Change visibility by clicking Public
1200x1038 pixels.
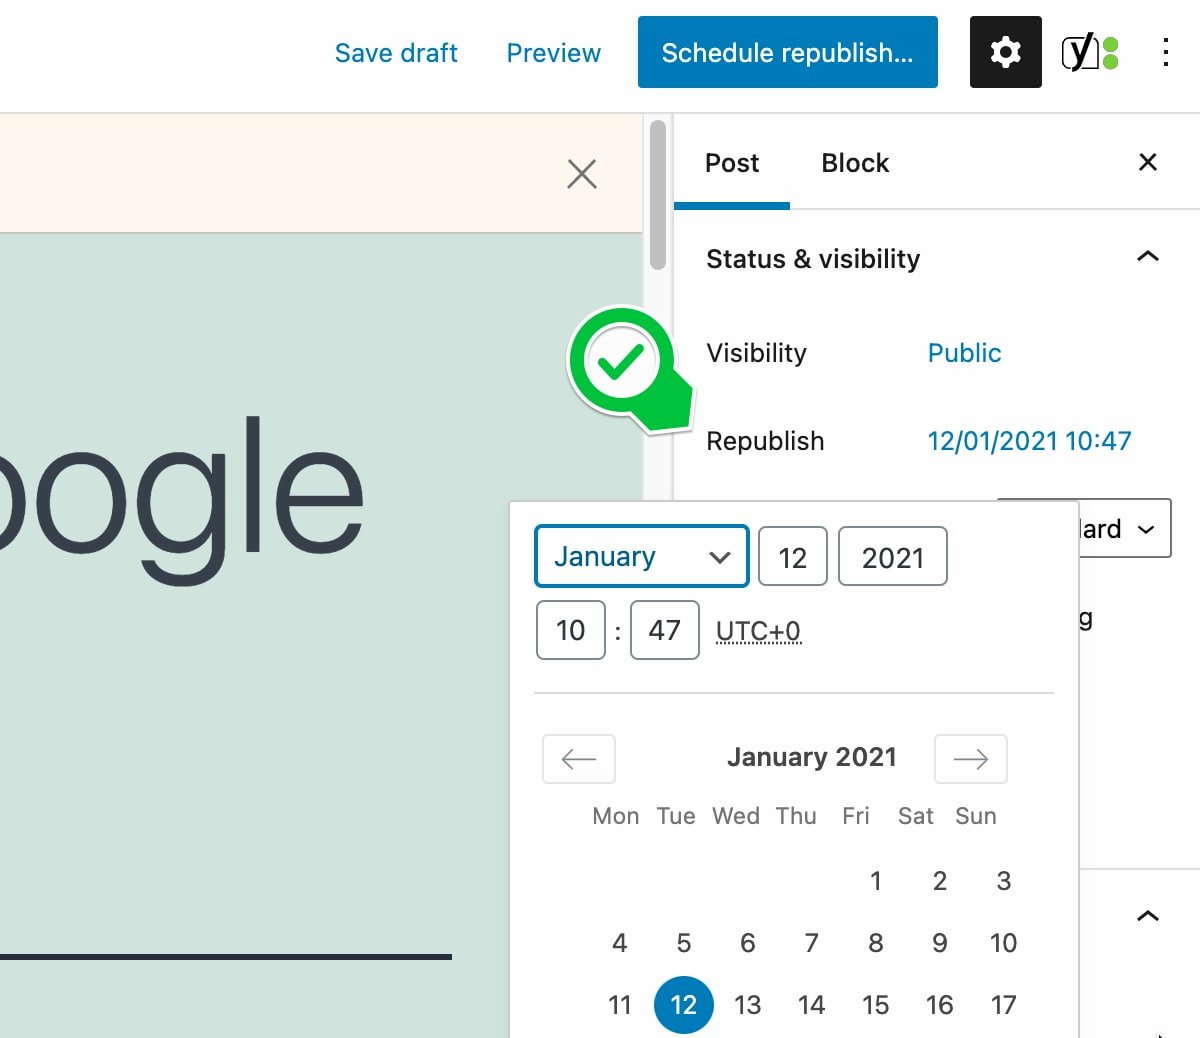(964, 353)
